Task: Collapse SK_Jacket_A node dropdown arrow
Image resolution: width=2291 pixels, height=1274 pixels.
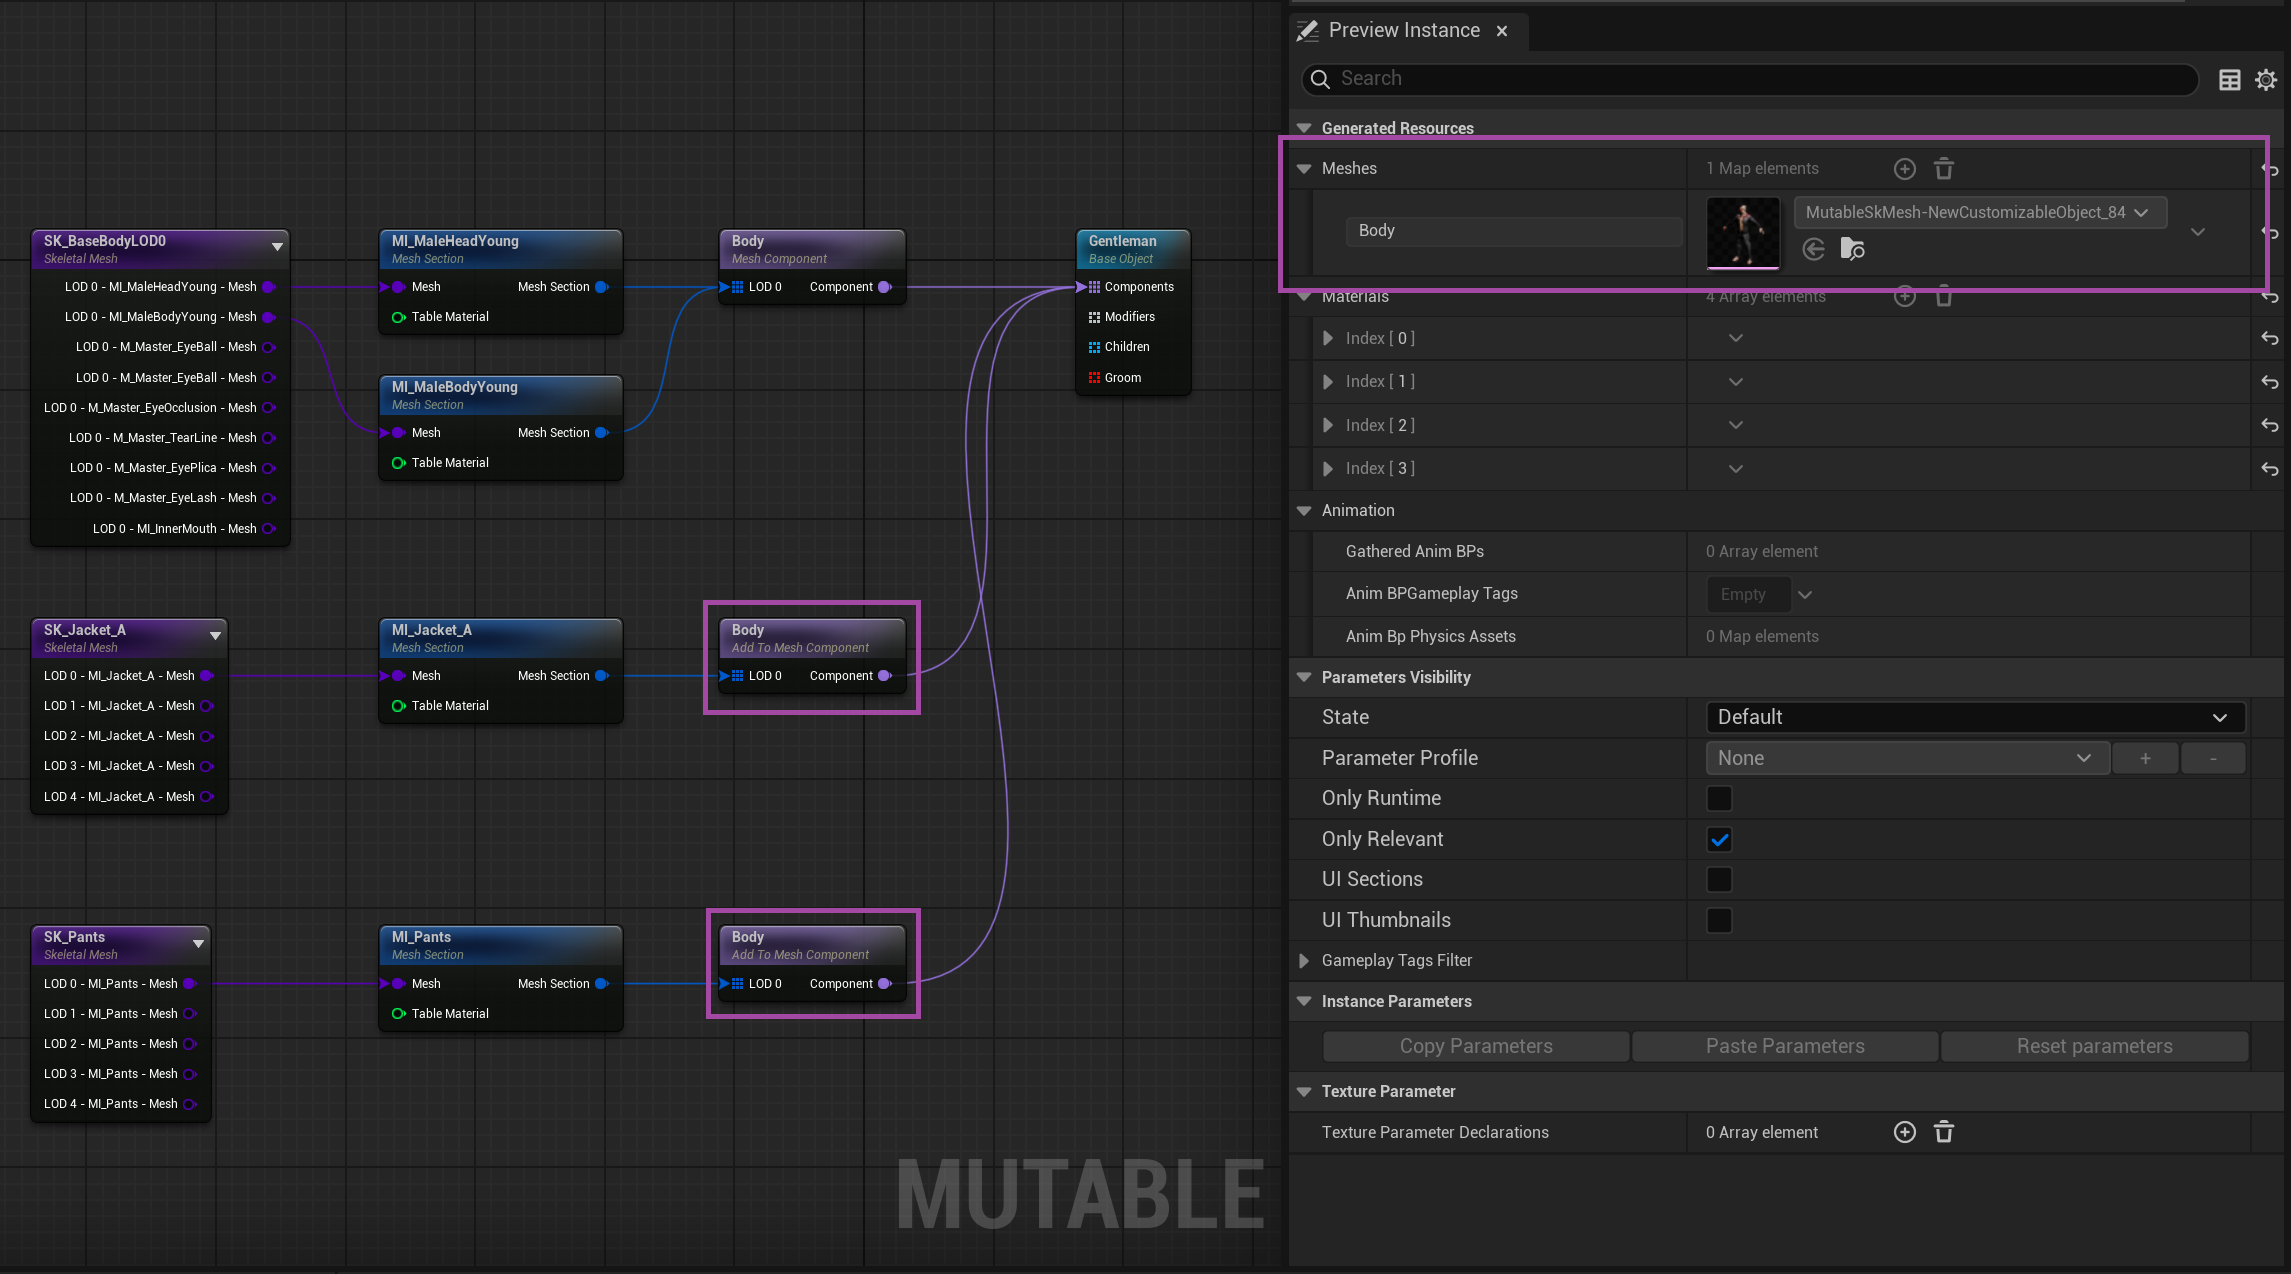Action: point(215,635)
